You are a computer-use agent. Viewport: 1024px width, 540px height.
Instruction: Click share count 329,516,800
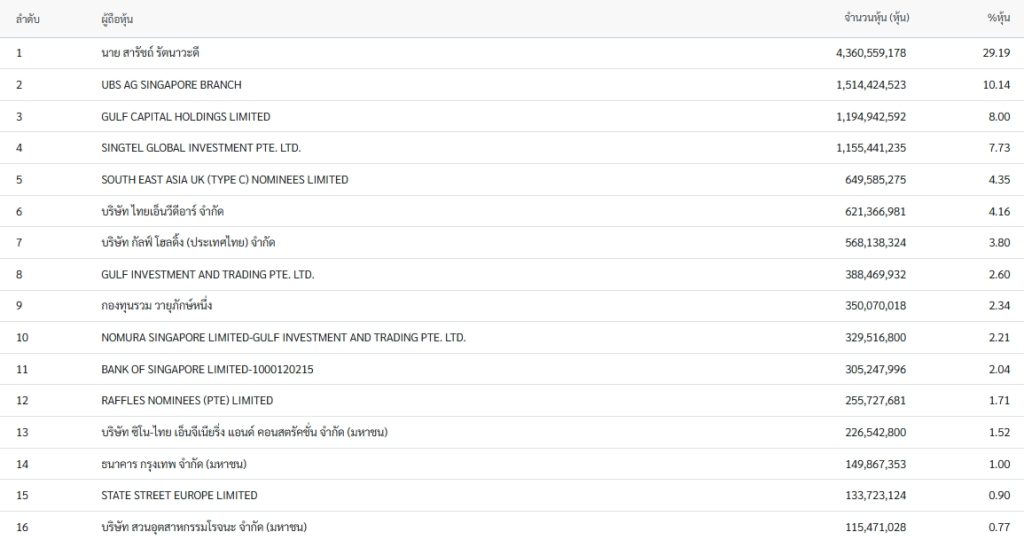point(875,338)
